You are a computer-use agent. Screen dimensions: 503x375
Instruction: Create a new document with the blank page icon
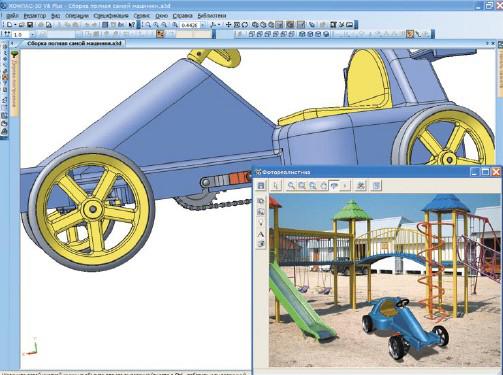[x=9, y=25]
